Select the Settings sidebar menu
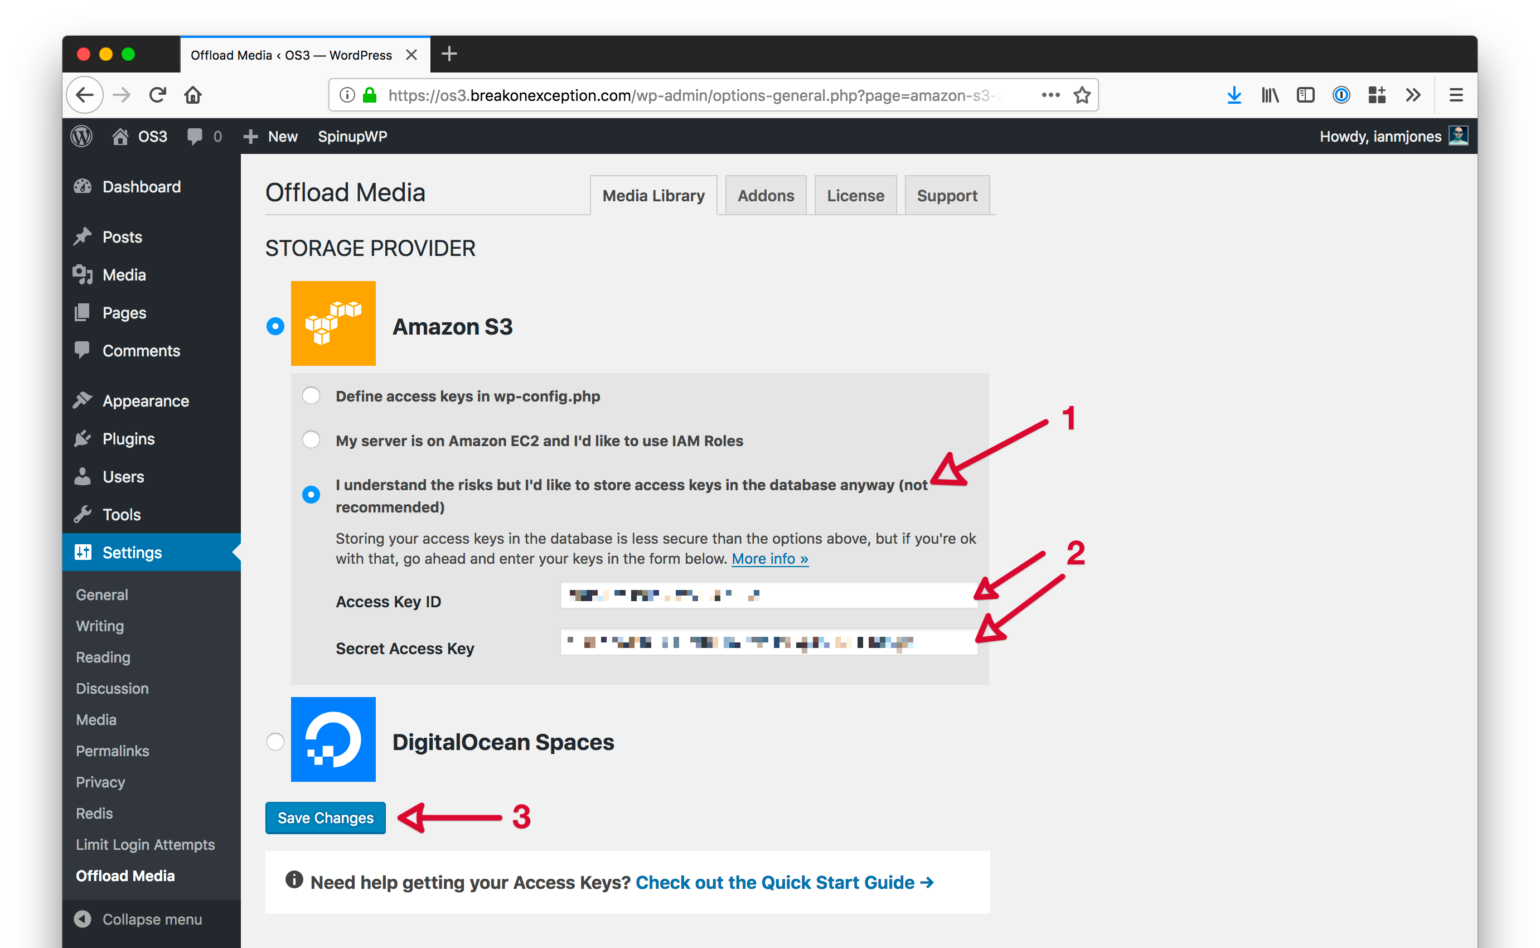Screen dimensions: 1540x948 coord(151,553)
